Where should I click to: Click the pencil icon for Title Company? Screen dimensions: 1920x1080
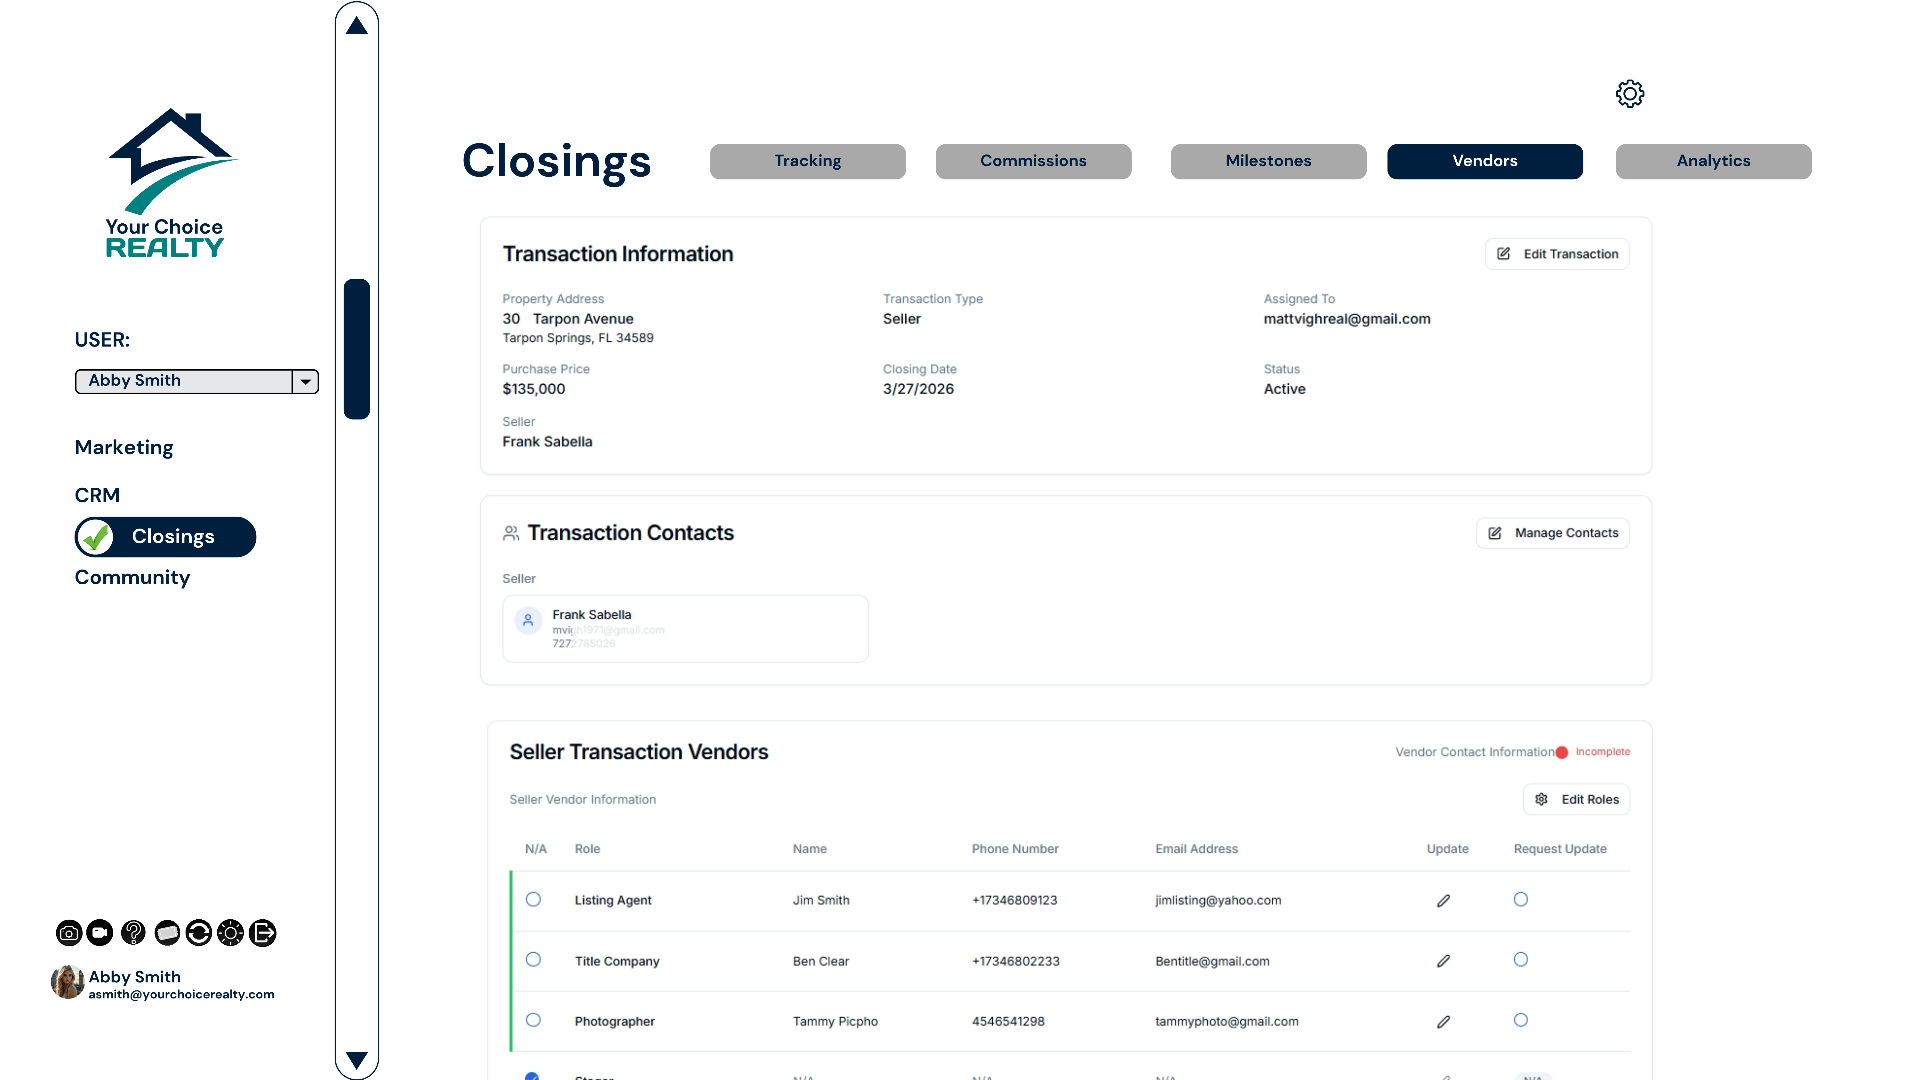click(1443, 961)
